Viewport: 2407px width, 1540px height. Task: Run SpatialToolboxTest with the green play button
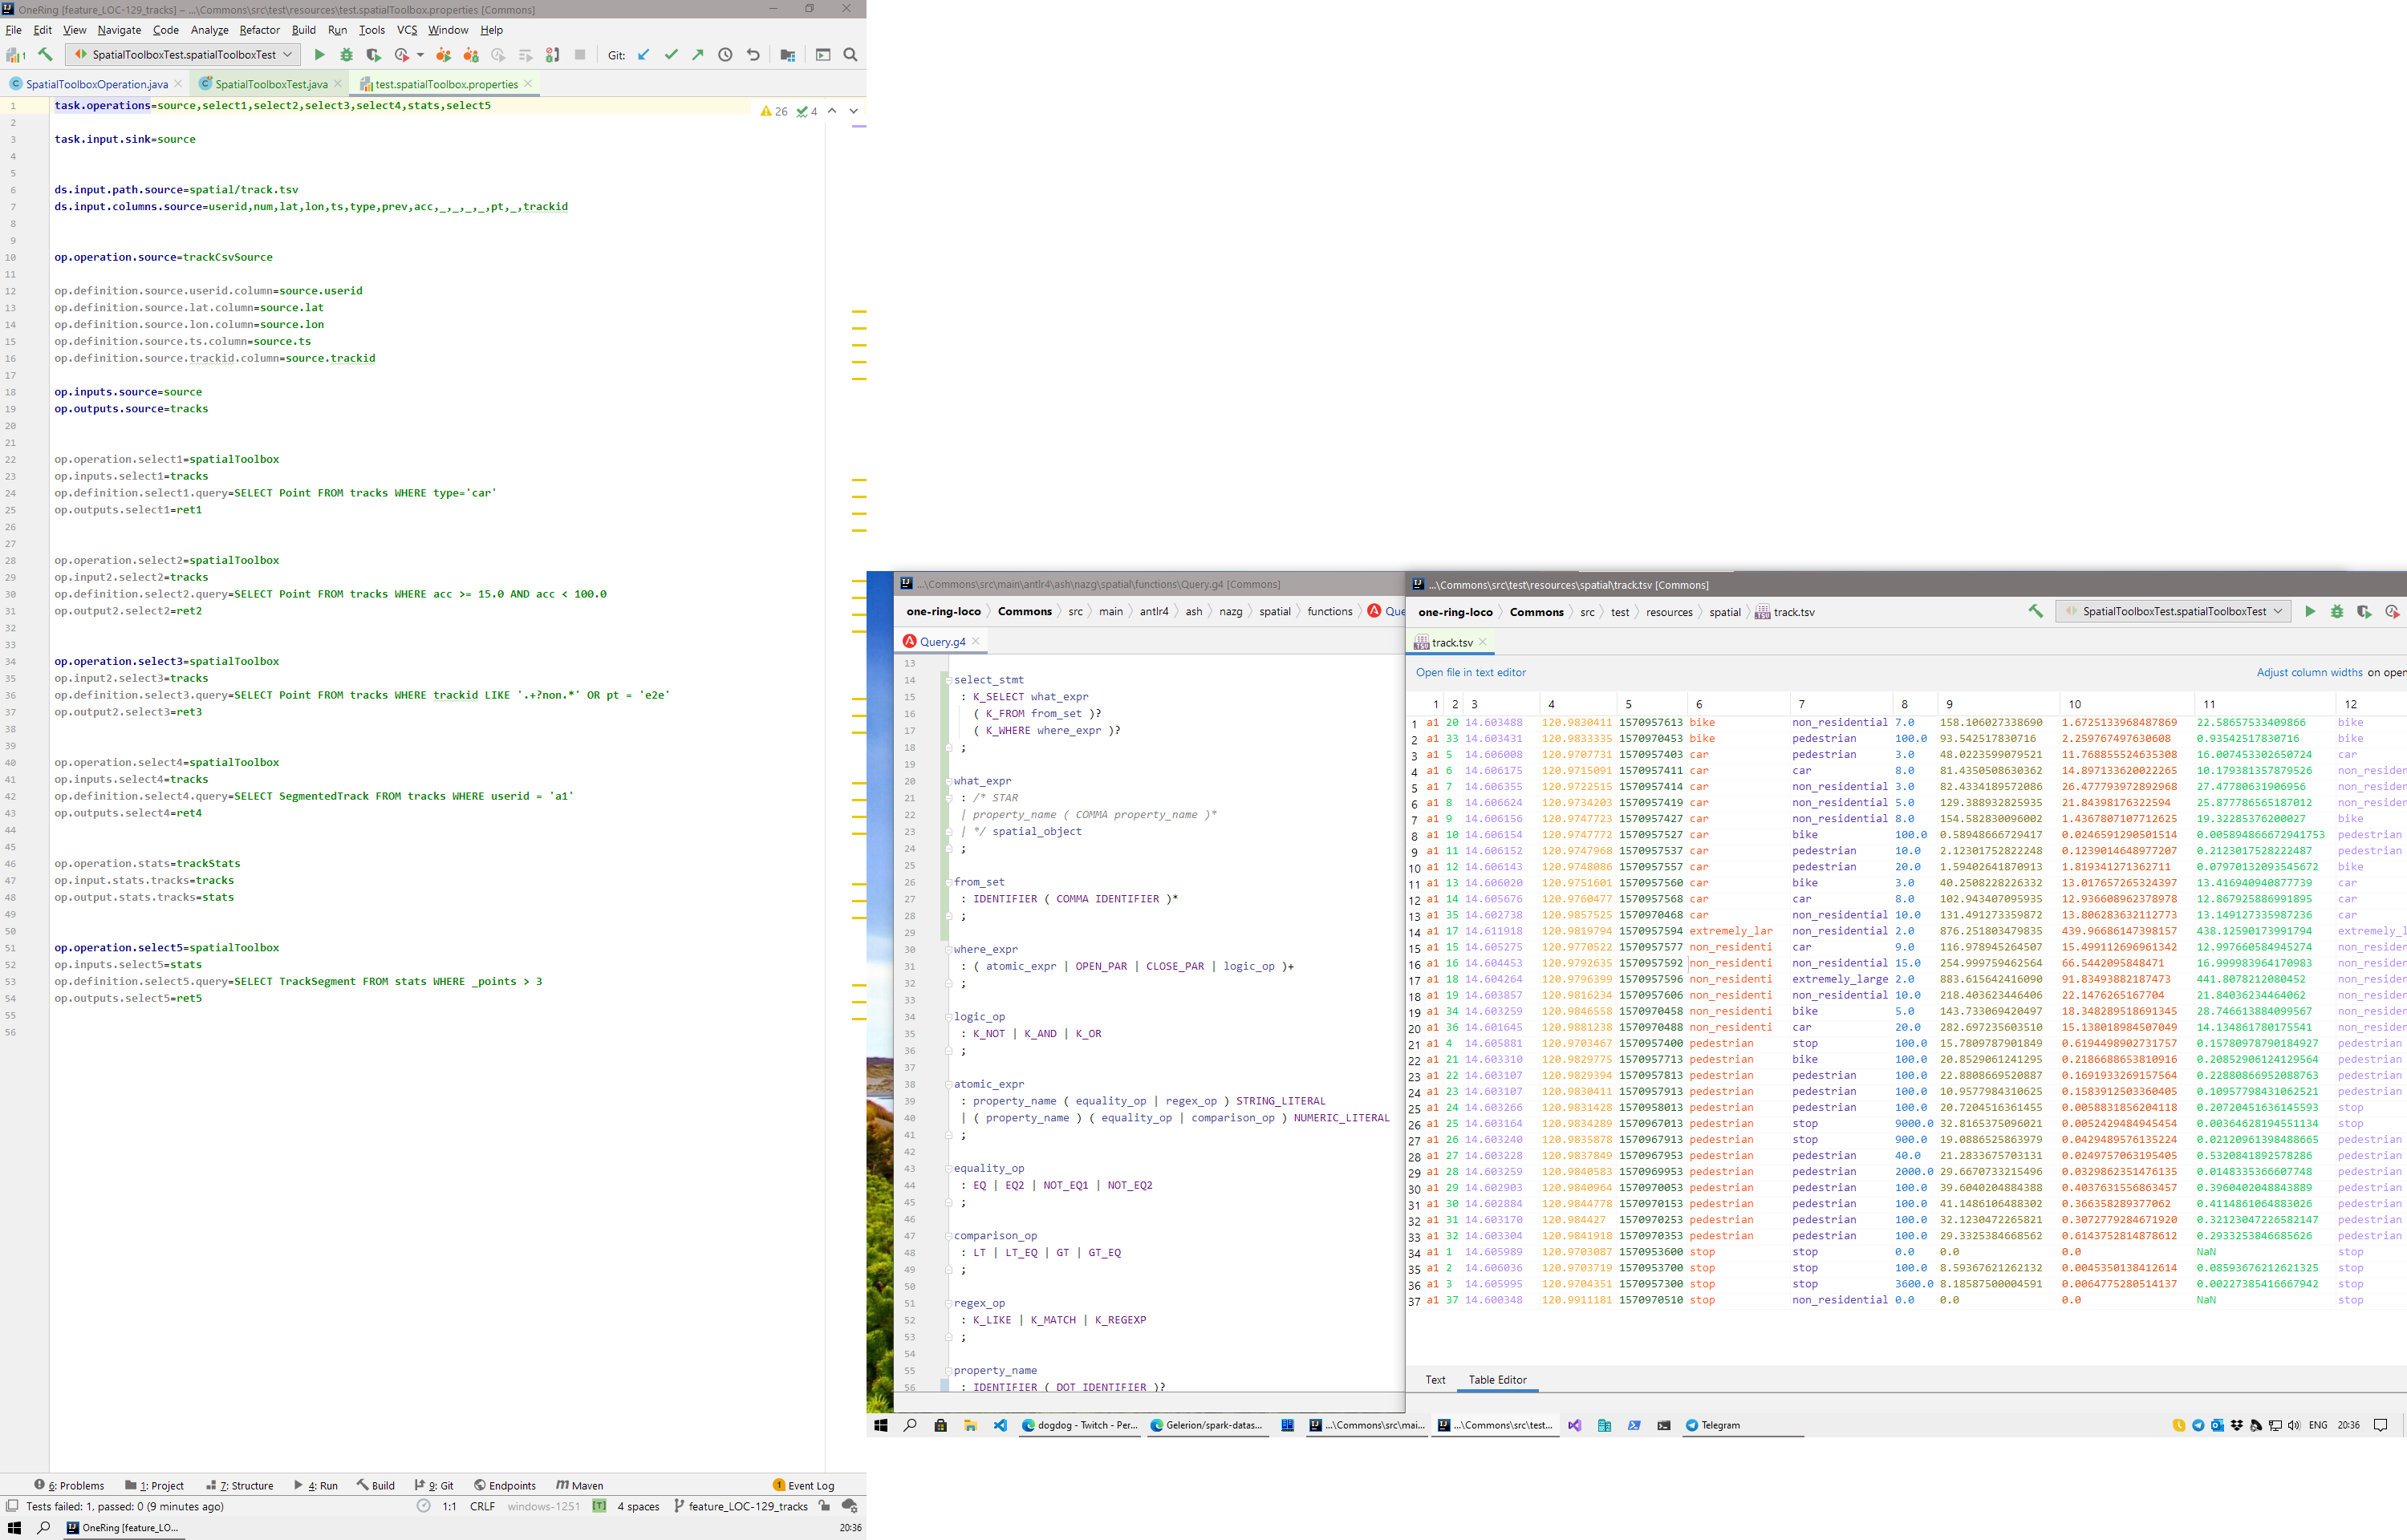(x=319, y=55)
